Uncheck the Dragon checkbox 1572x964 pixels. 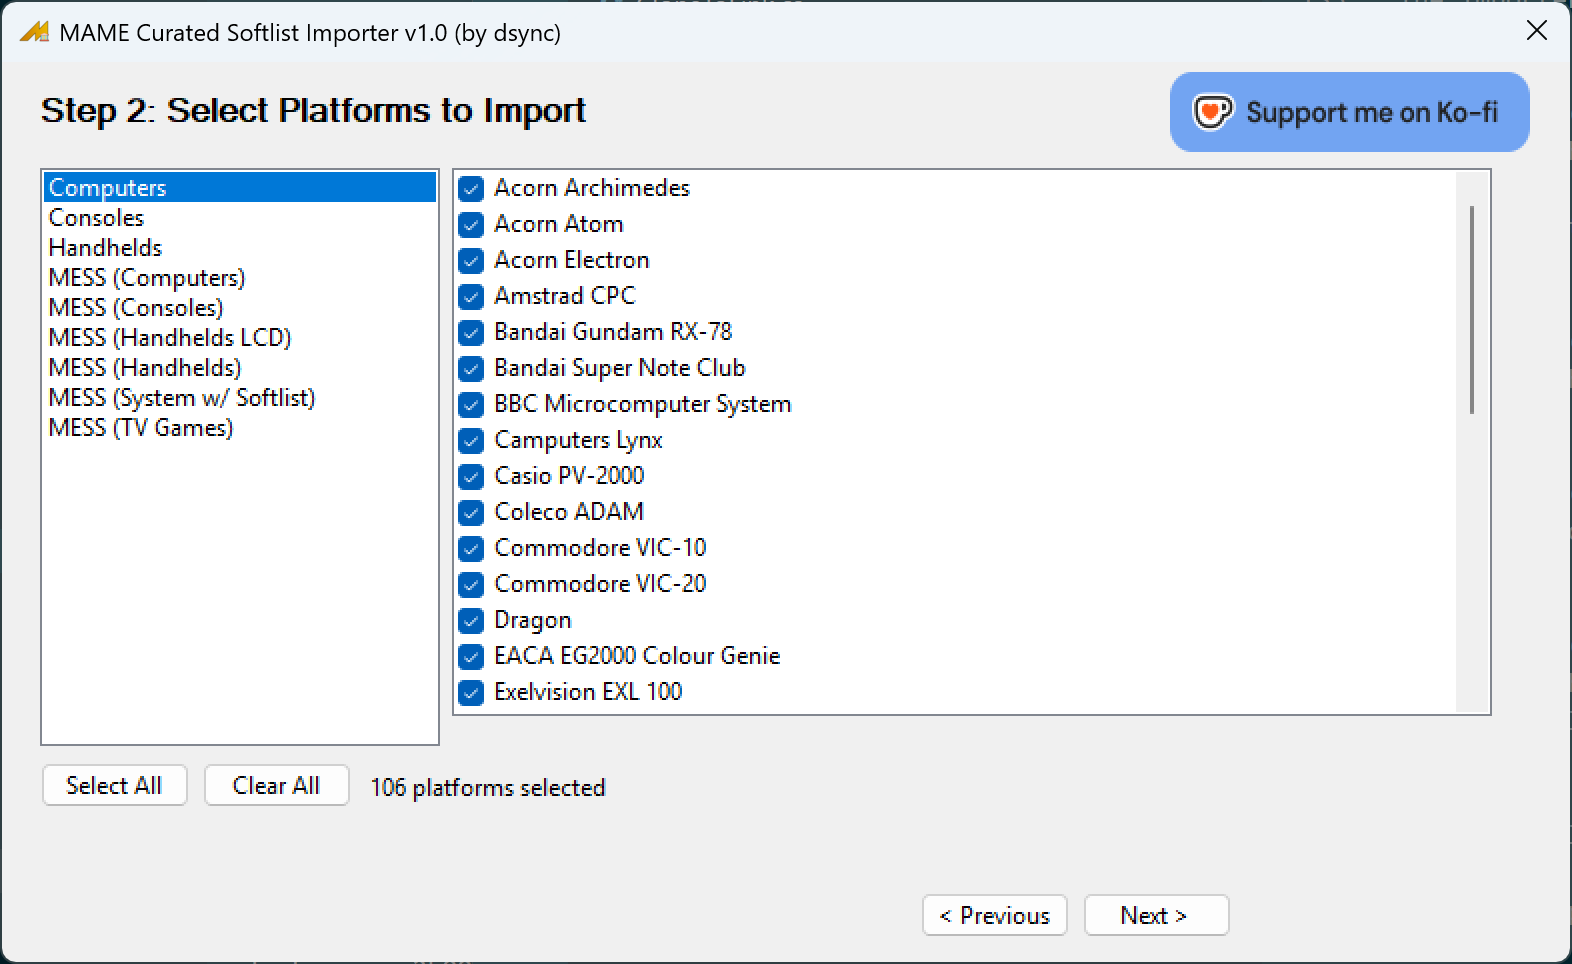pyautogui.click(x=471, y=621)
